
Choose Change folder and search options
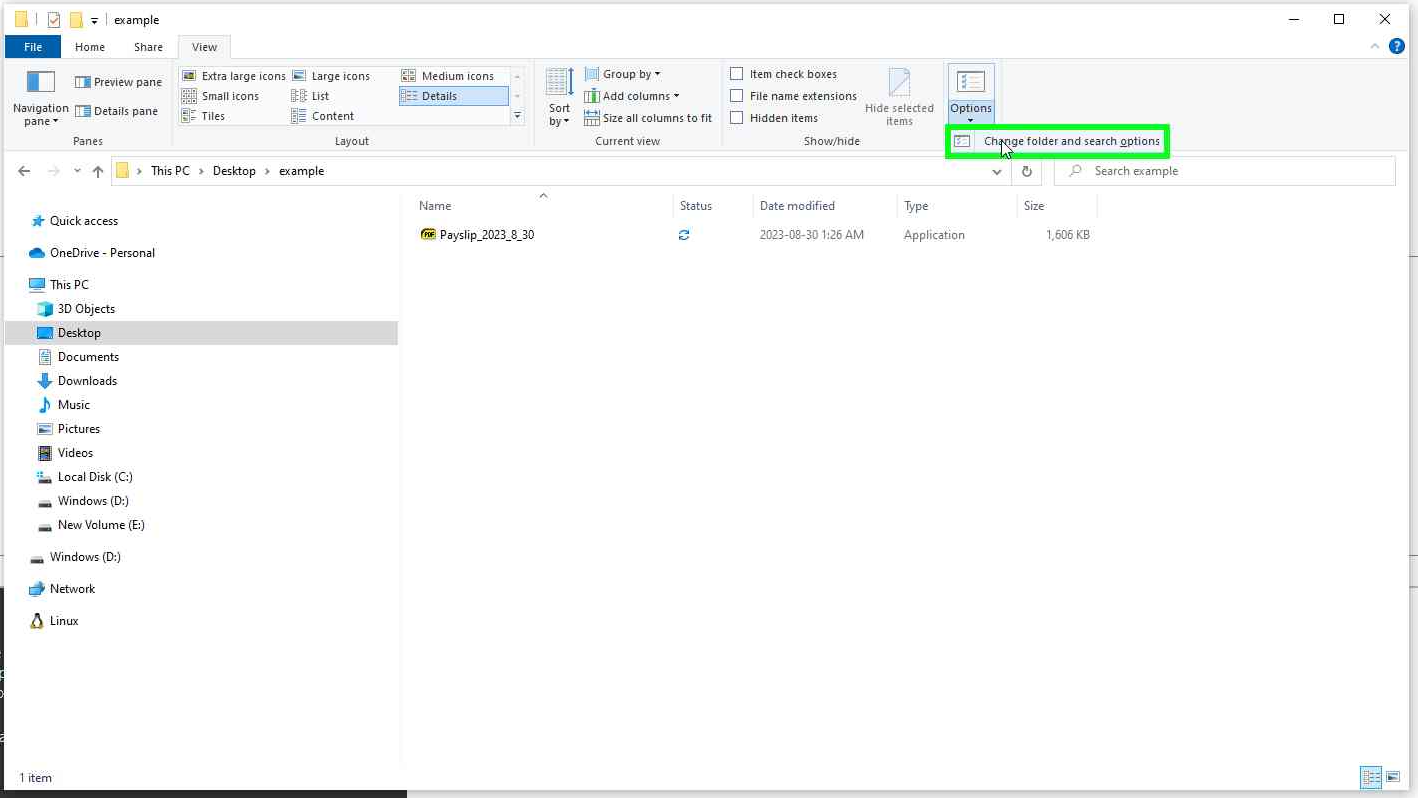click(x=1057, y=141)
